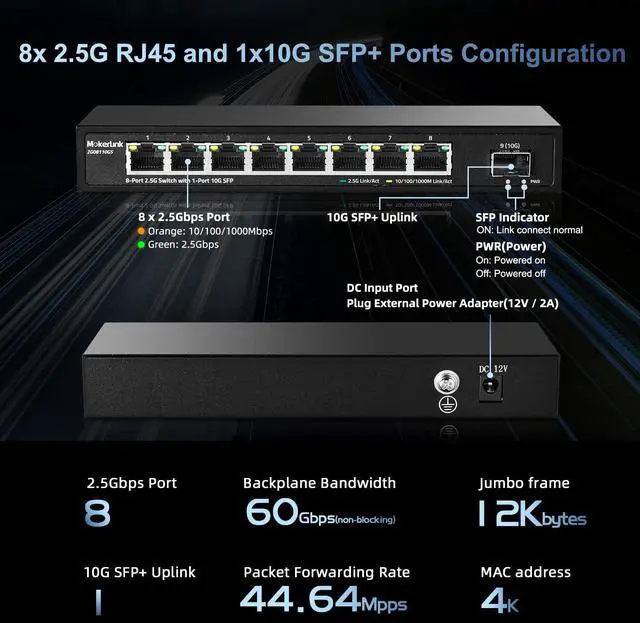
Task: Click the orange dot beside 10/100/1000Mbps
Action: (x=141, y=231)
